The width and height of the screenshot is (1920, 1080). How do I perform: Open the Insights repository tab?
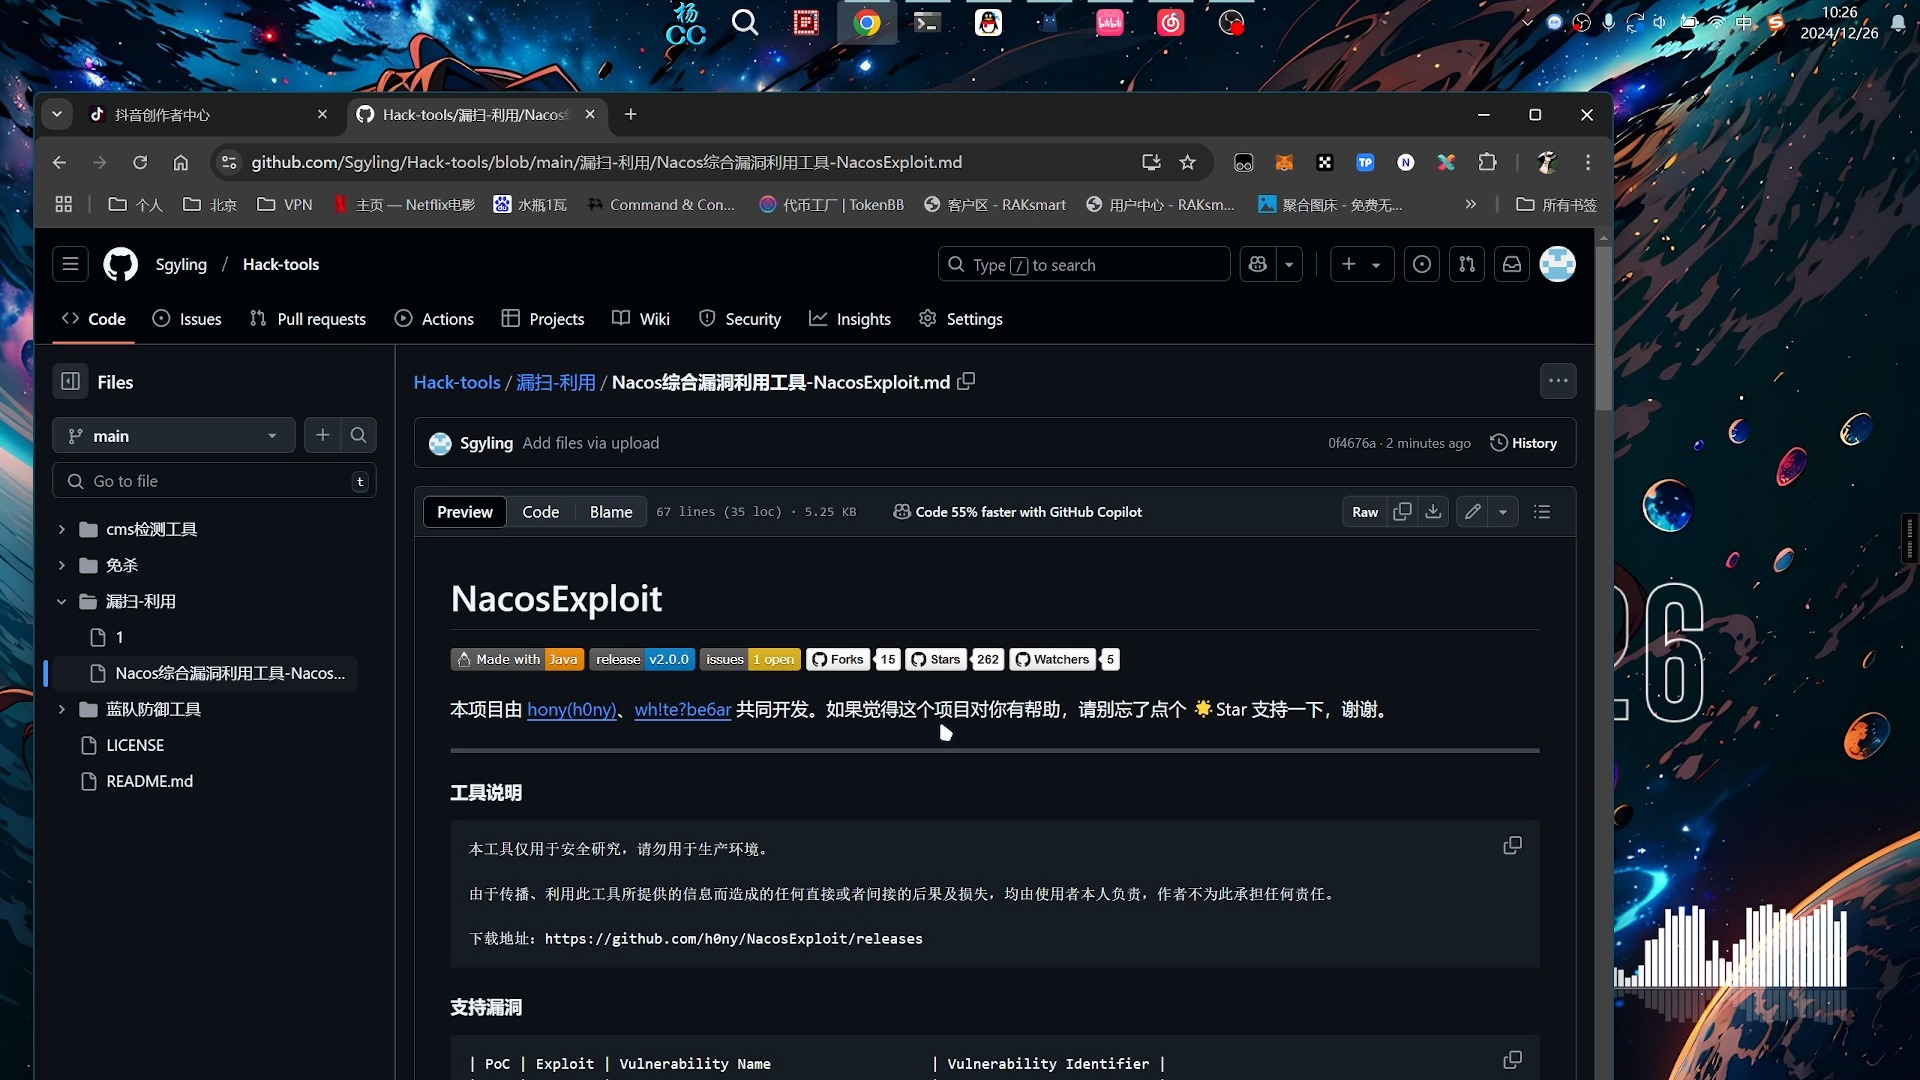(850, 318)
